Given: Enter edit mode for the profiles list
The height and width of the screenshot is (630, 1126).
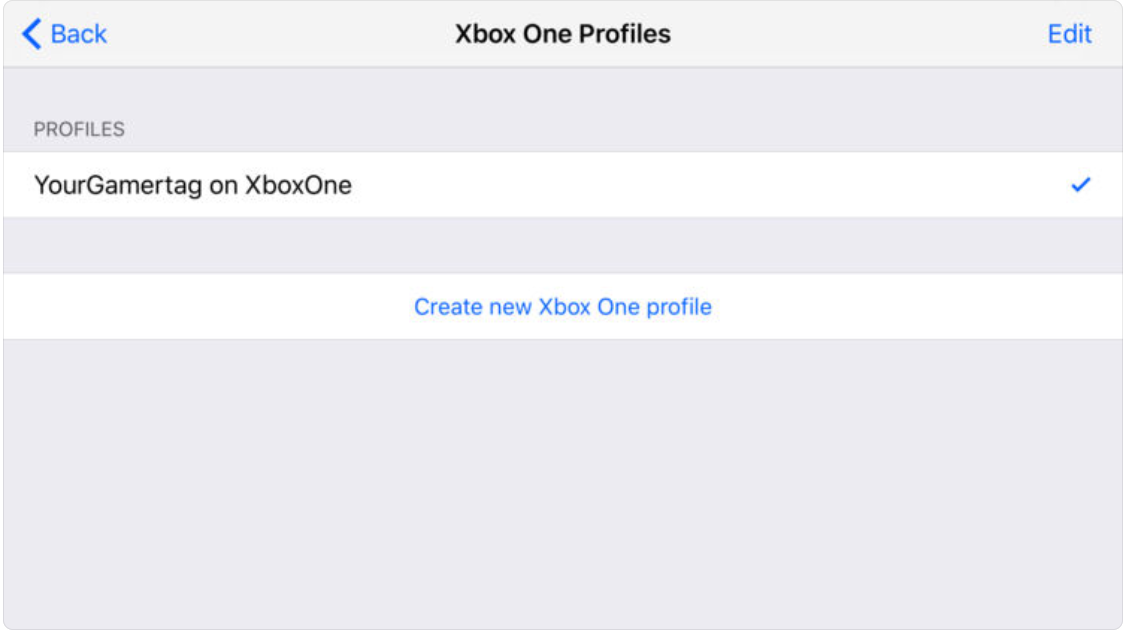Looking at the screenshot, I should tap(1069, 34).
